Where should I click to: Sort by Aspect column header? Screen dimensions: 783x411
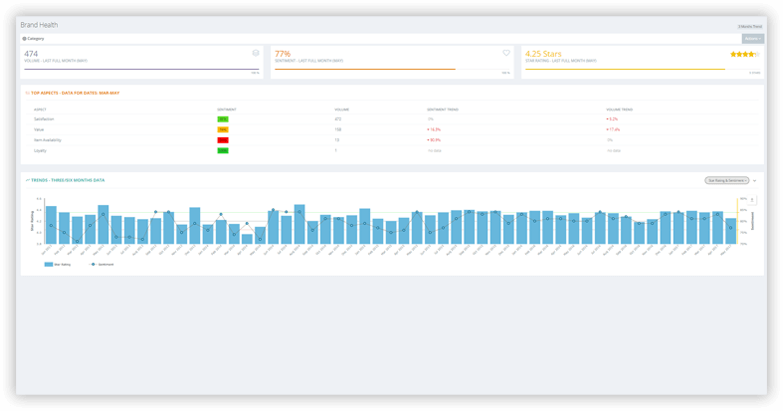(x=40, y=109)
